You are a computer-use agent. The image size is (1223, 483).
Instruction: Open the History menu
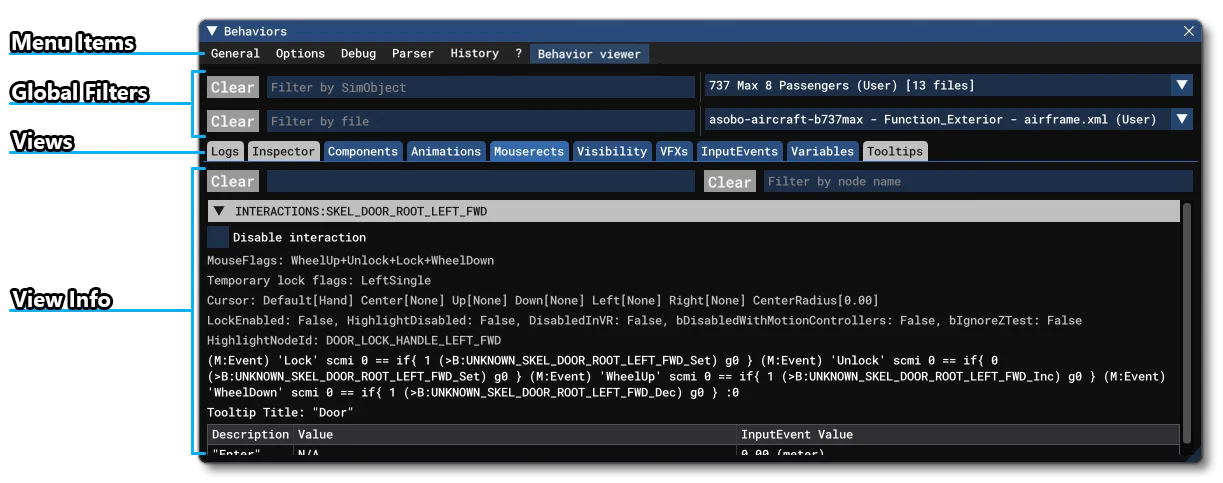[474, 54]
